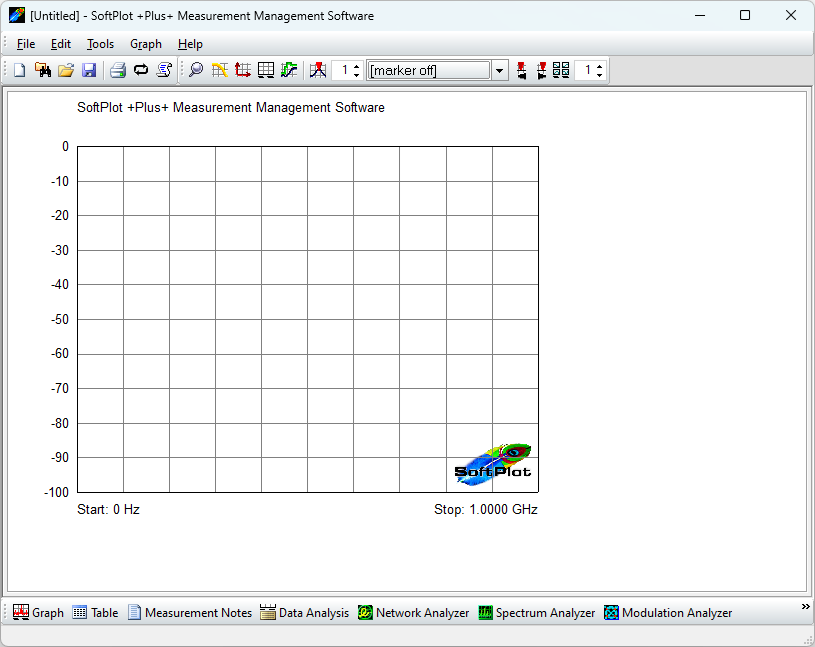Viewport: 815px width, 647px height.
Task: Switch to the Table view
Action: pos(95,613)
